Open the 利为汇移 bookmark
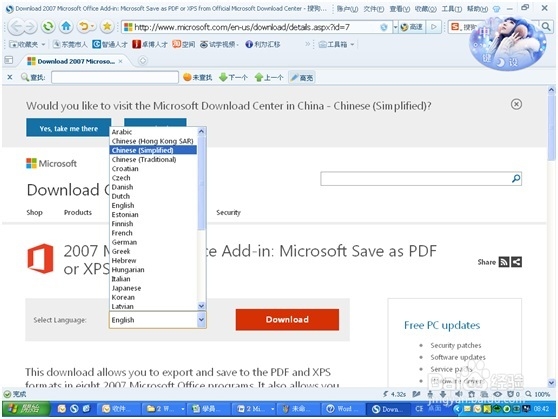 coord(263,44)
